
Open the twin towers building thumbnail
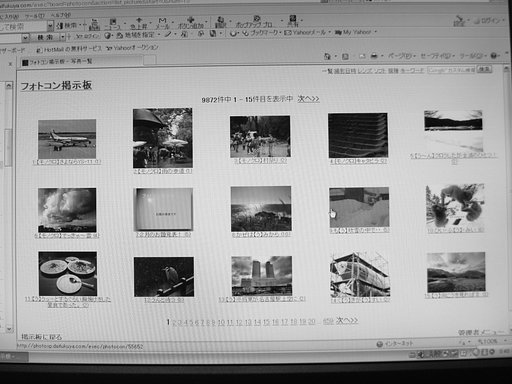coord(262,276)
